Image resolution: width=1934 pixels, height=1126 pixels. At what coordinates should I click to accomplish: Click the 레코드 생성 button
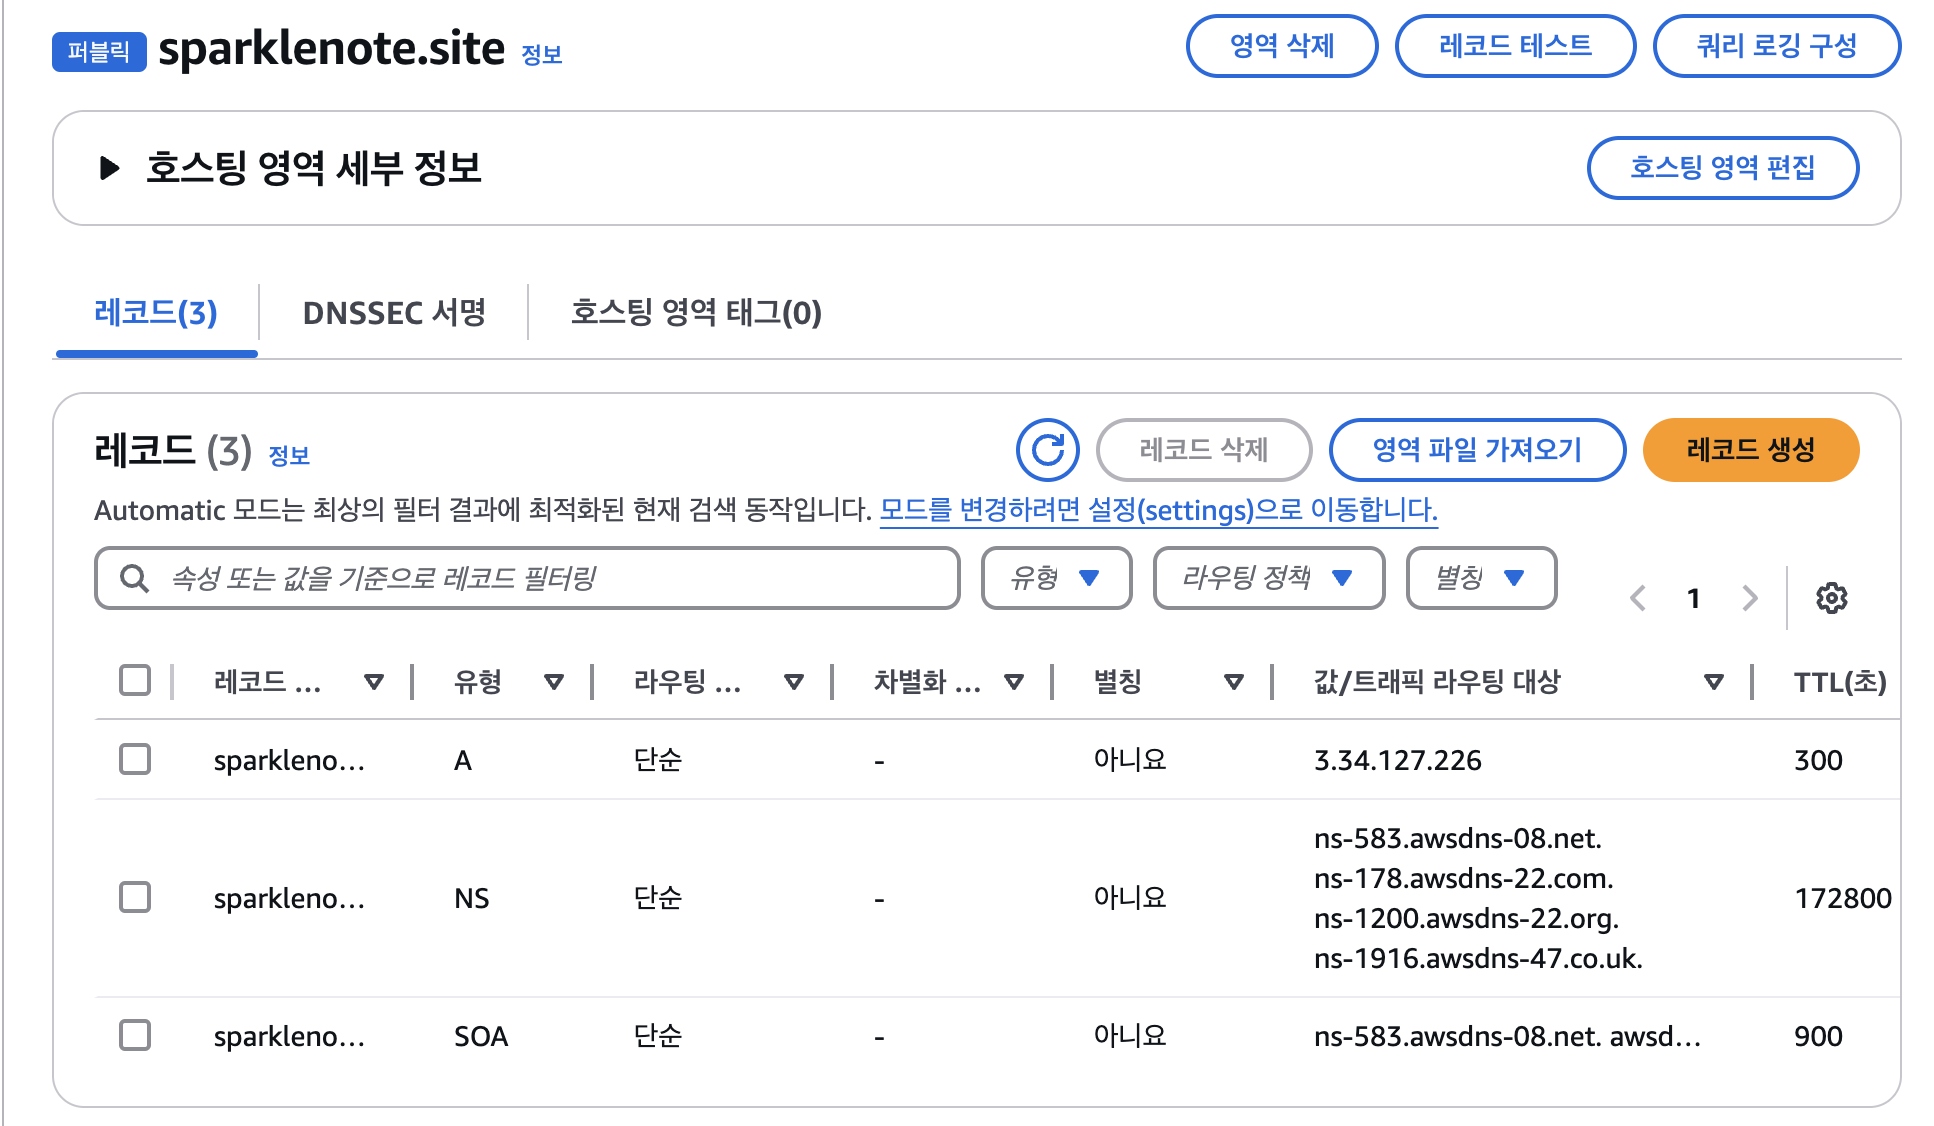coord(1750,450)
